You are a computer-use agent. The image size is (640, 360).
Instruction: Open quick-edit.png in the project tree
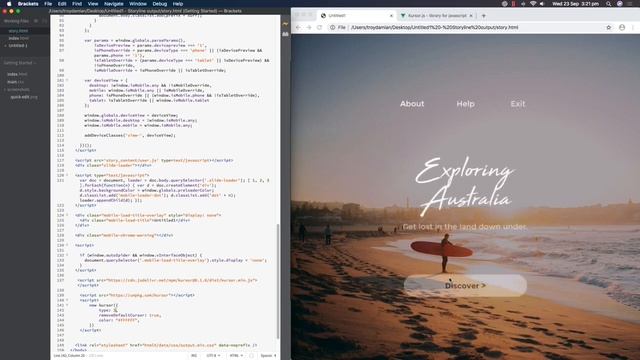tap(24, 97)
